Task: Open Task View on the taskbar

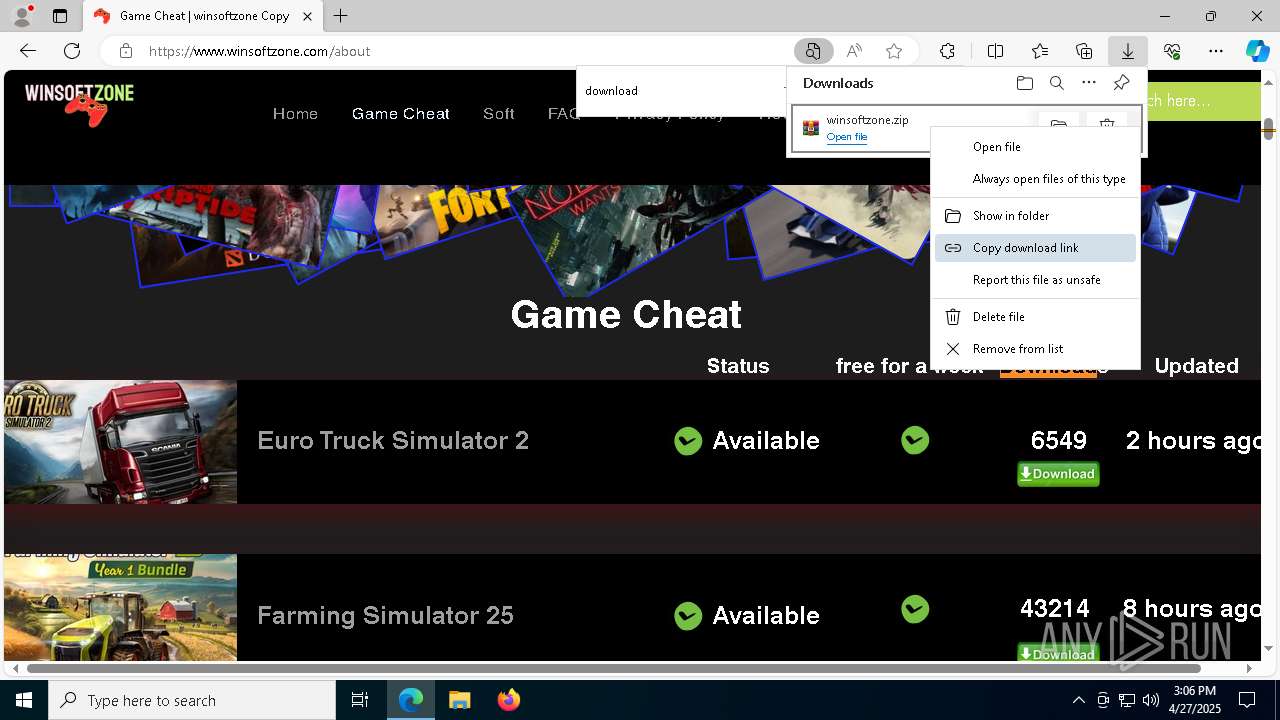Action: (x=360, y=700)
